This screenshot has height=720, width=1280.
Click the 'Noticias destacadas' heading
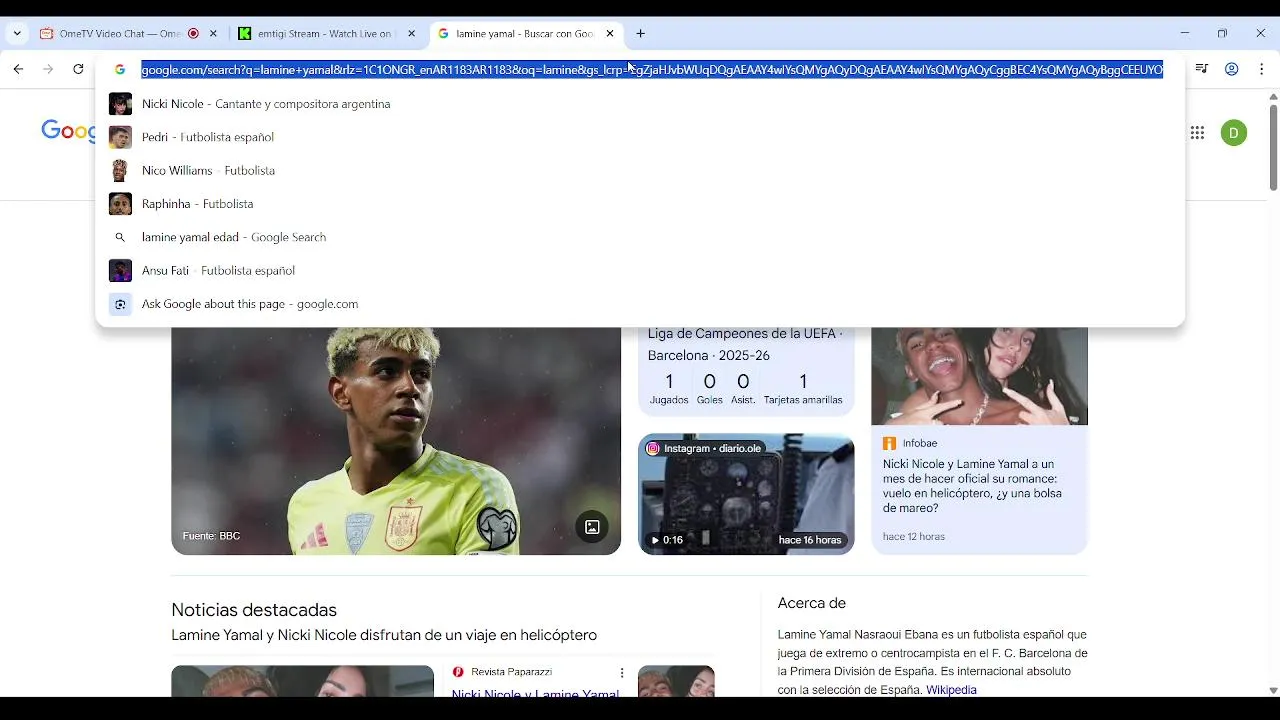pyautogui.click(x=254, y=610)
